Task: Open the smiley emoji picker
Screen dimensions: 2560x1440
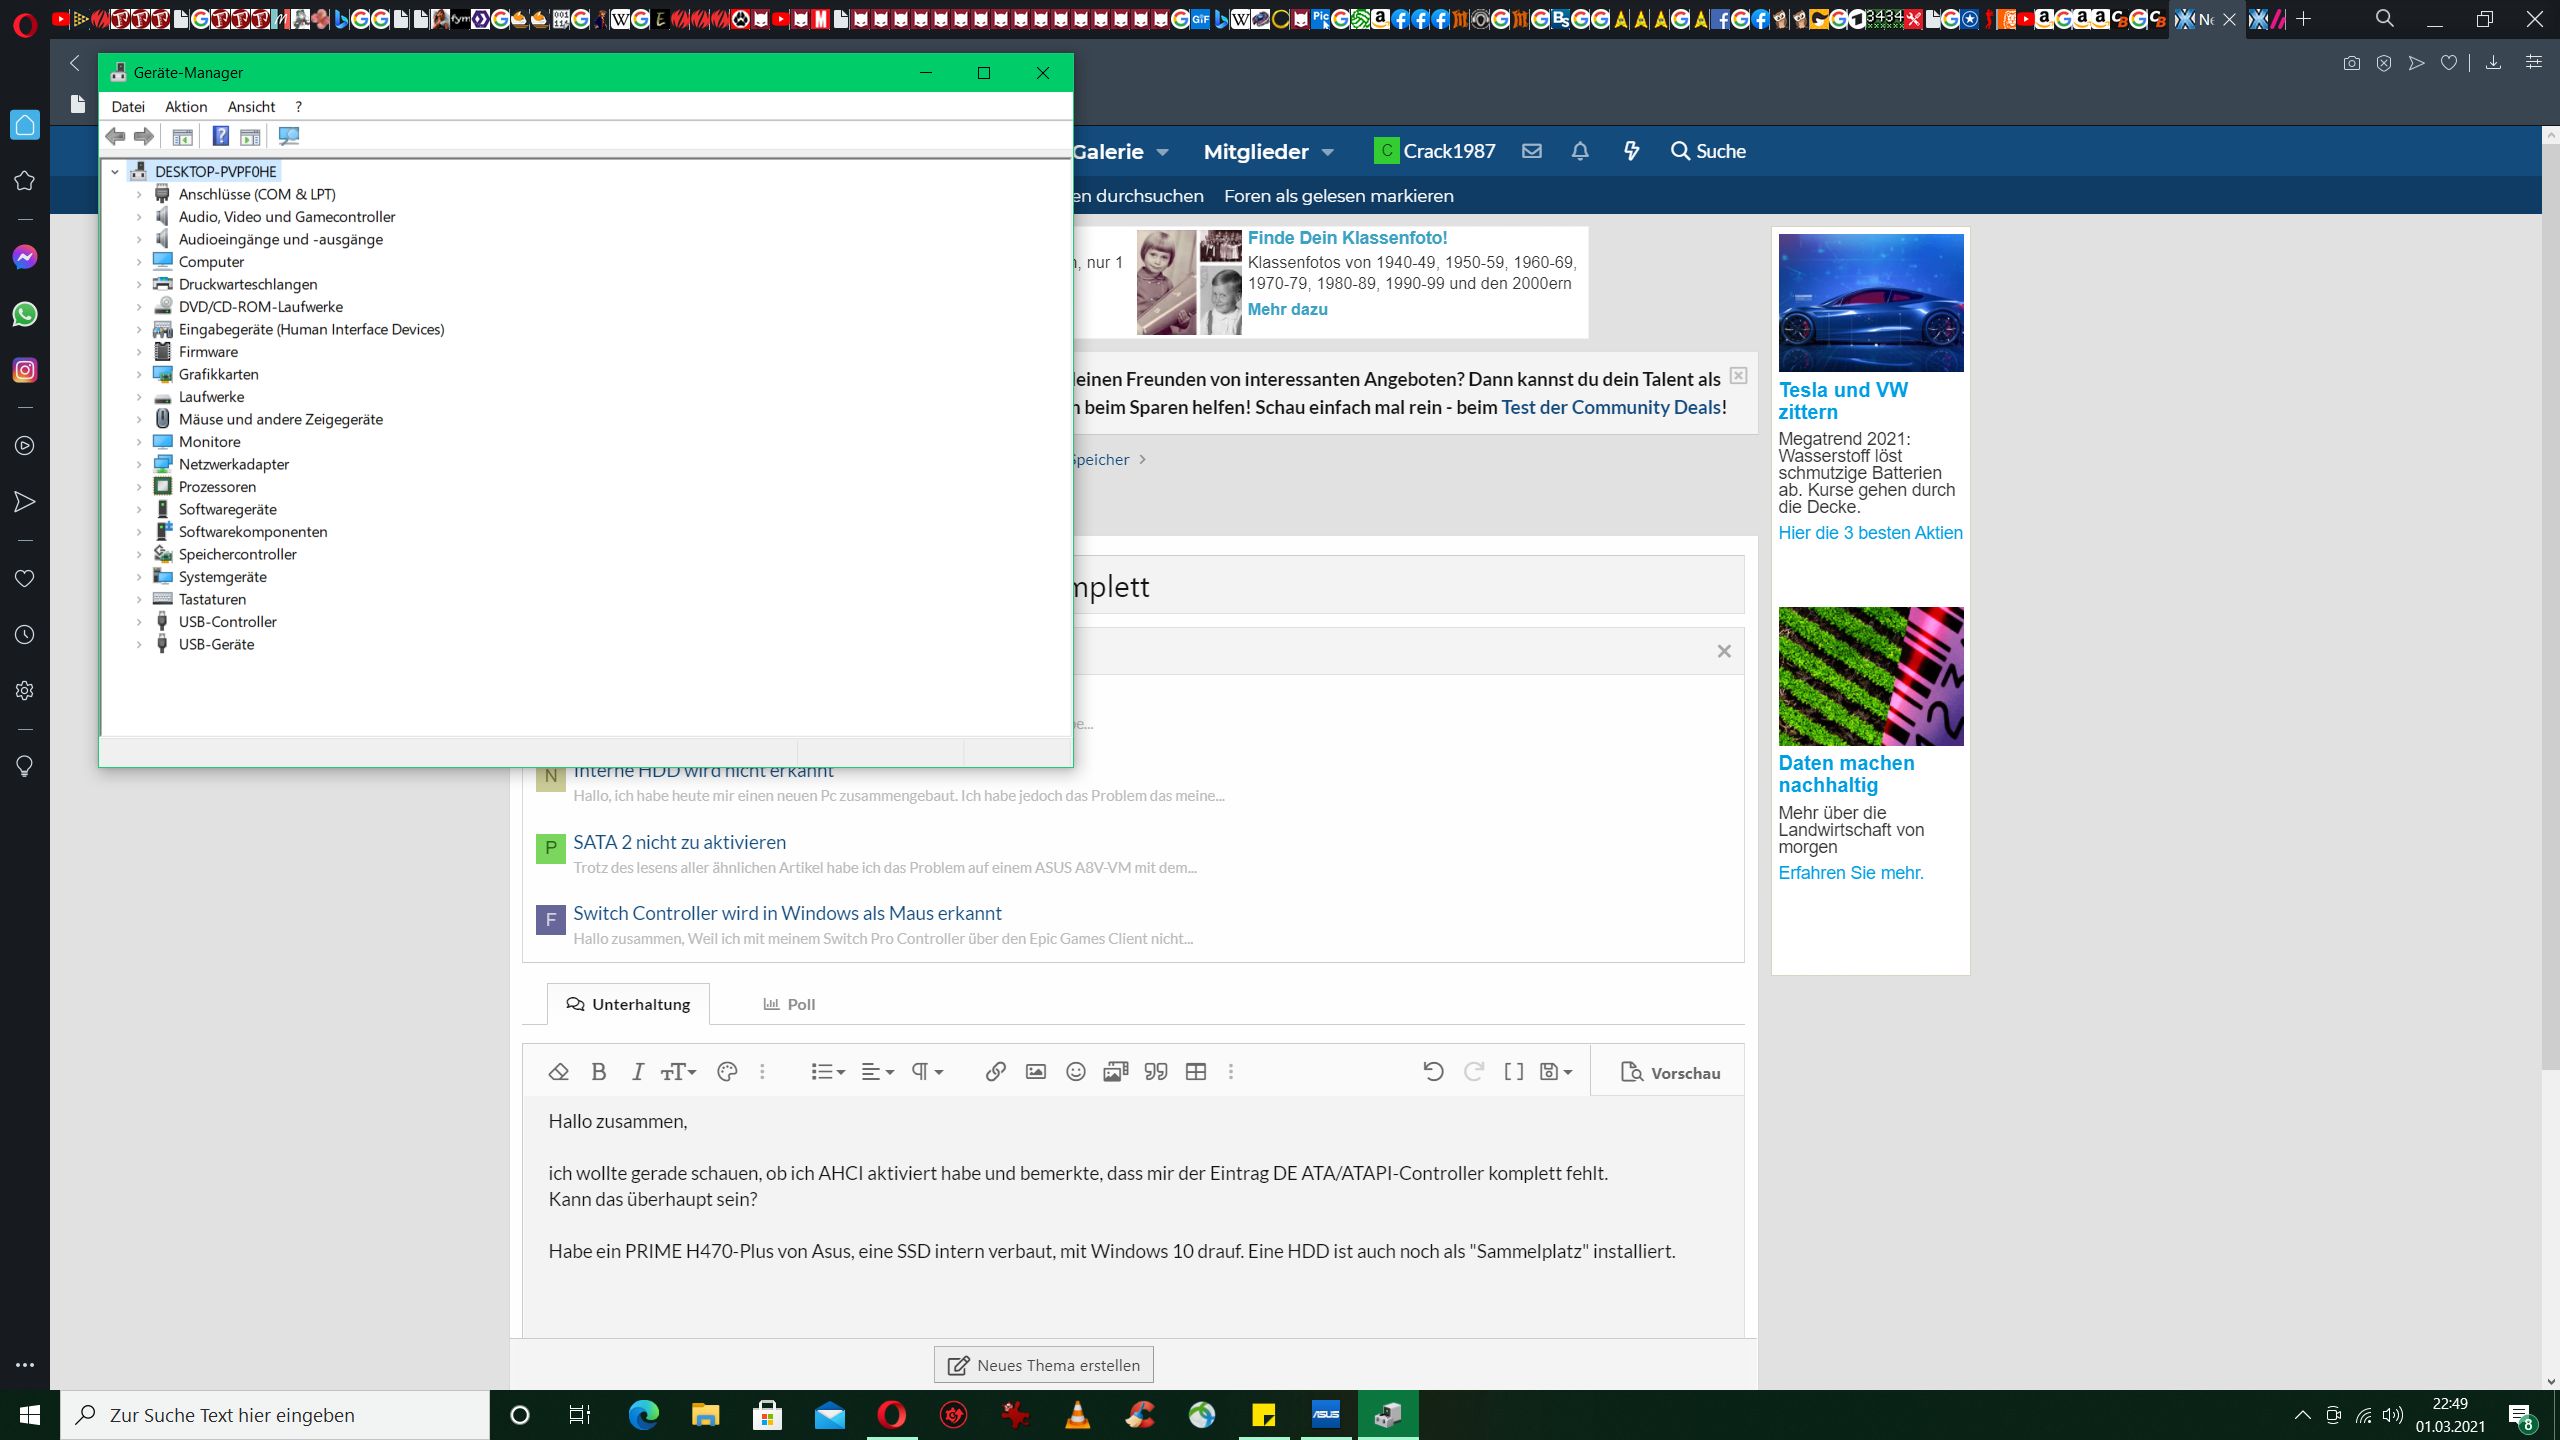Action: coord(1075,1072)
